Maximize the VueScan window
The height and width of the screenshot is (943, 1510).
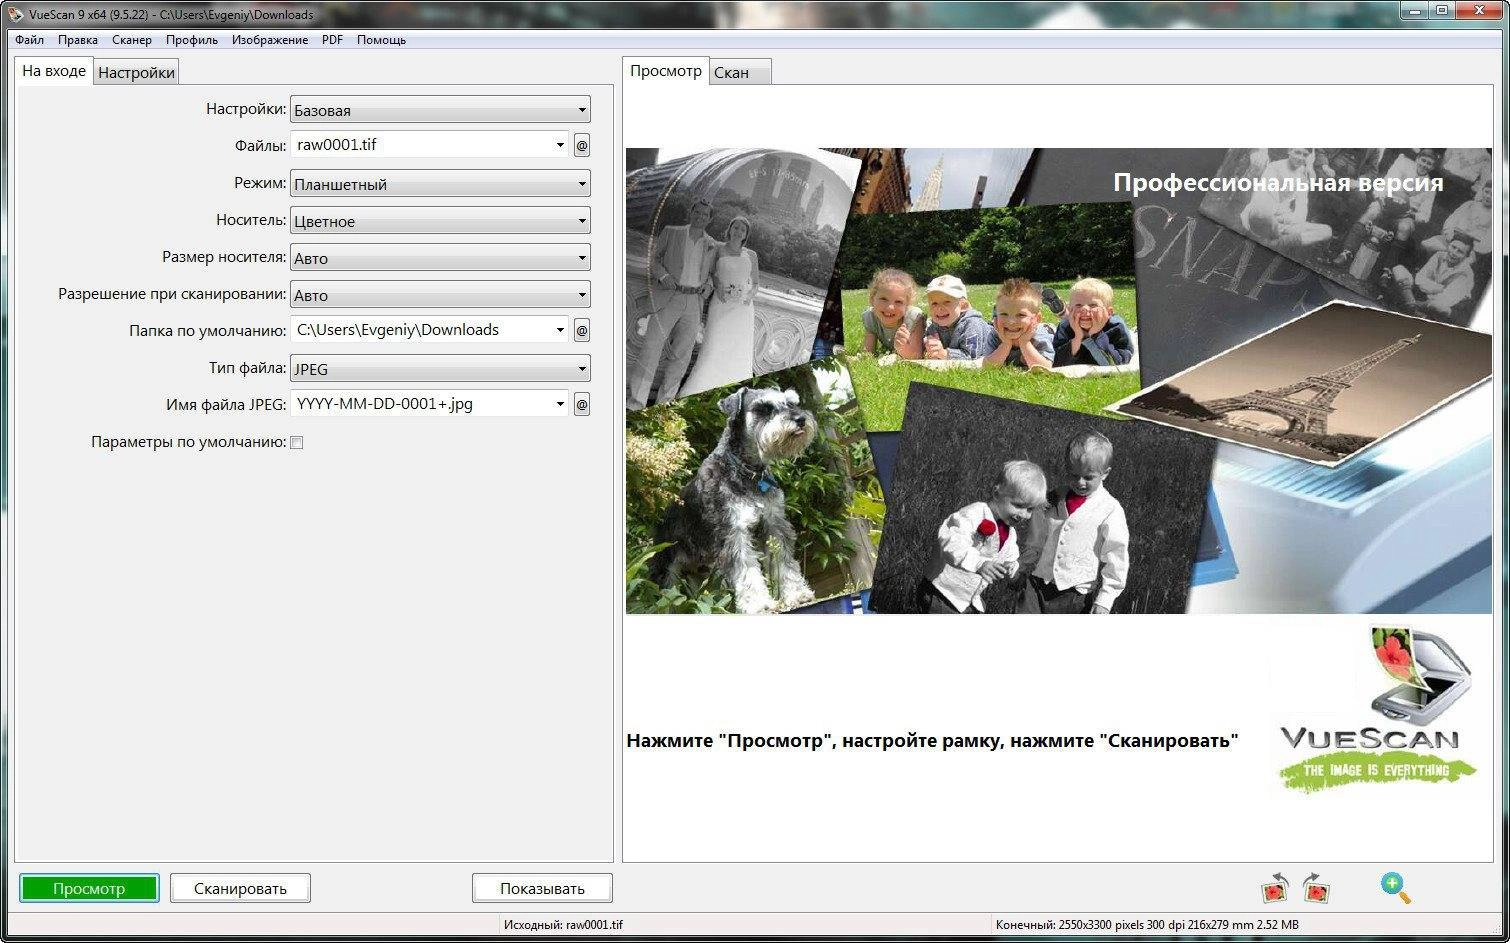tap(1443, 10)
